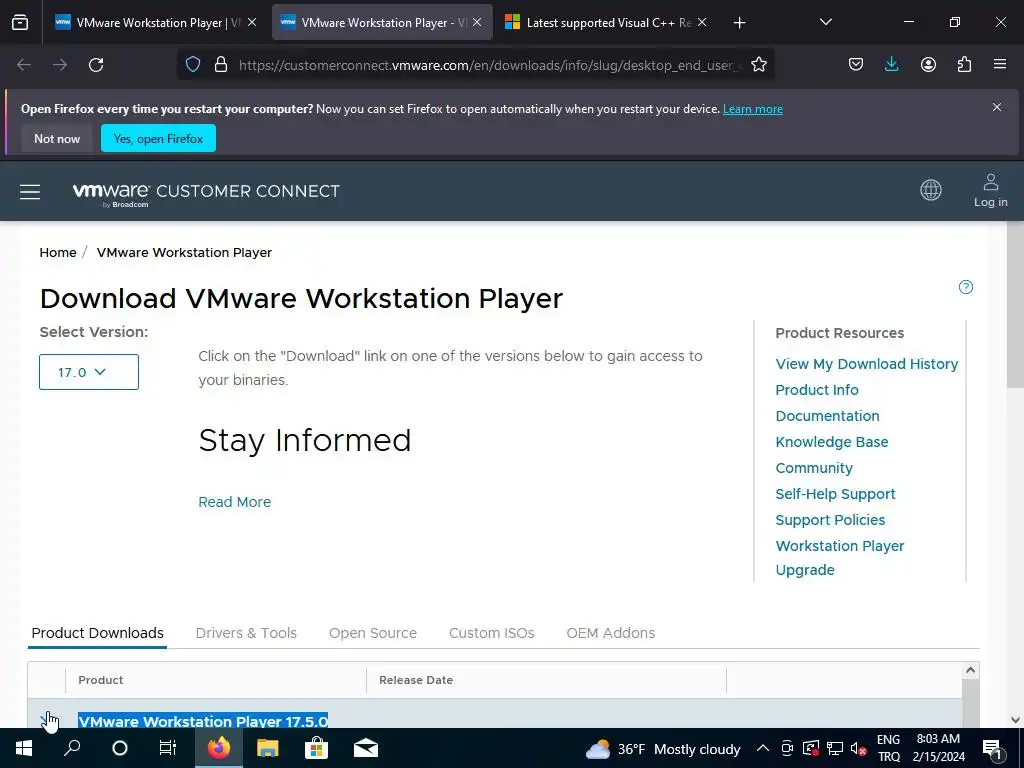
Task: Open the language globe selector
Action: (931, 190)
